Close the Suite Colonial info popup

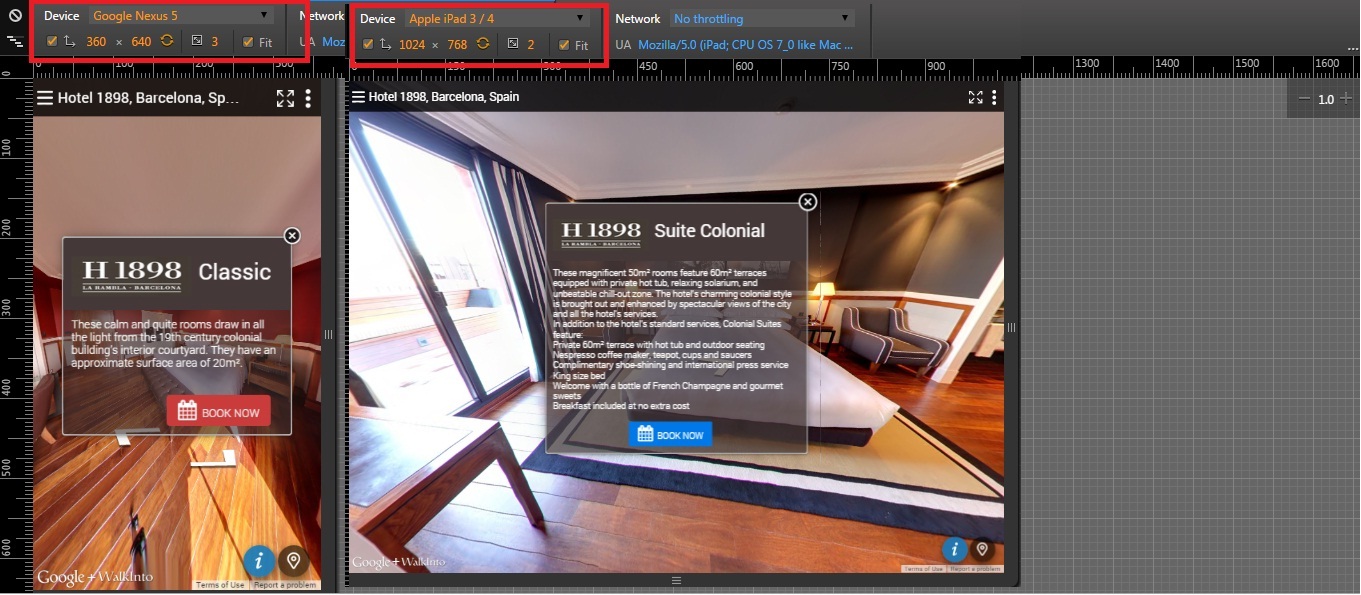tap(808, 202)
